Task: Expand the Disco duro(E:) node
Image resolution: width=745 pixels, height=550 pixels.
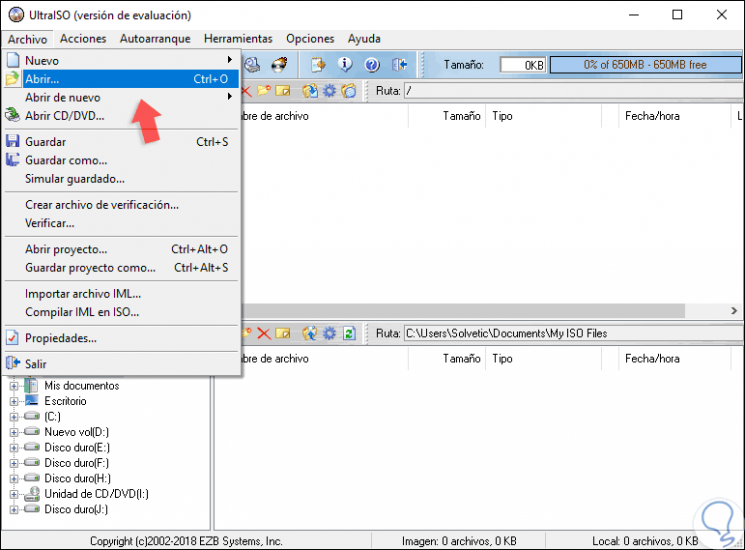Action: (14, 448)
